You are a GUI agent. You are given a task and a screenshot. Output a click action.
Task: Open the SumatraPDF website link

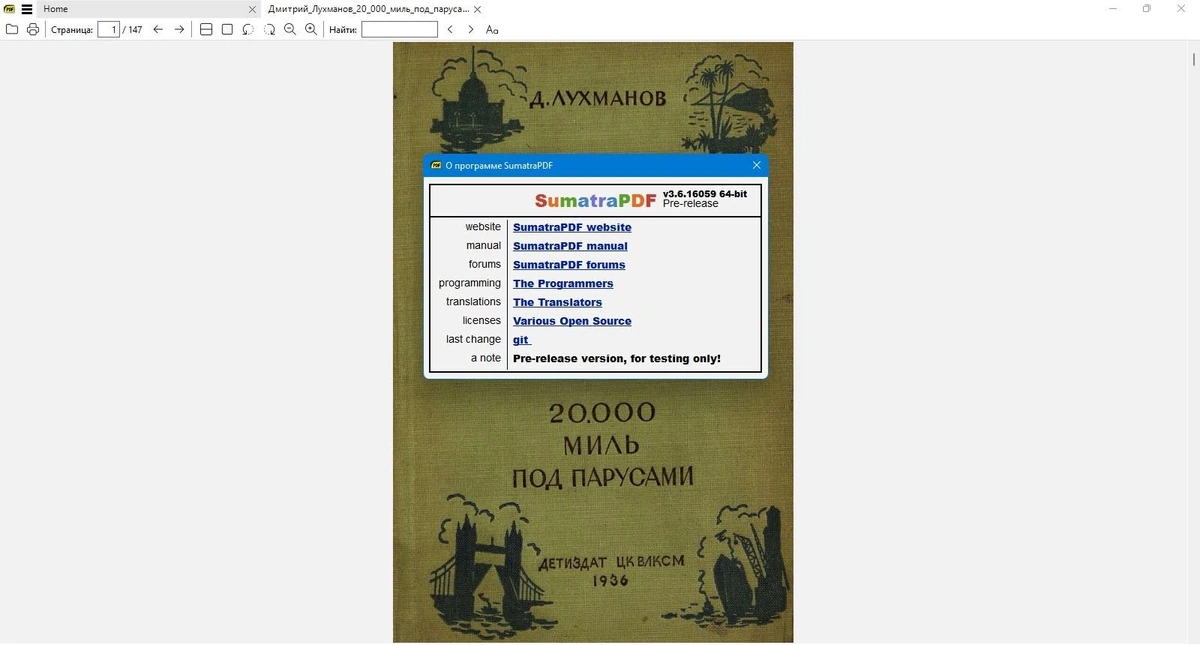click(572, 227)
